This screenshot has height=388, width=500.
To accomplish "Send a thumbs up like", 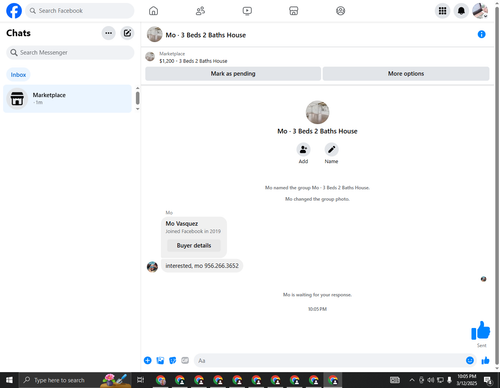I will point(485,360).
